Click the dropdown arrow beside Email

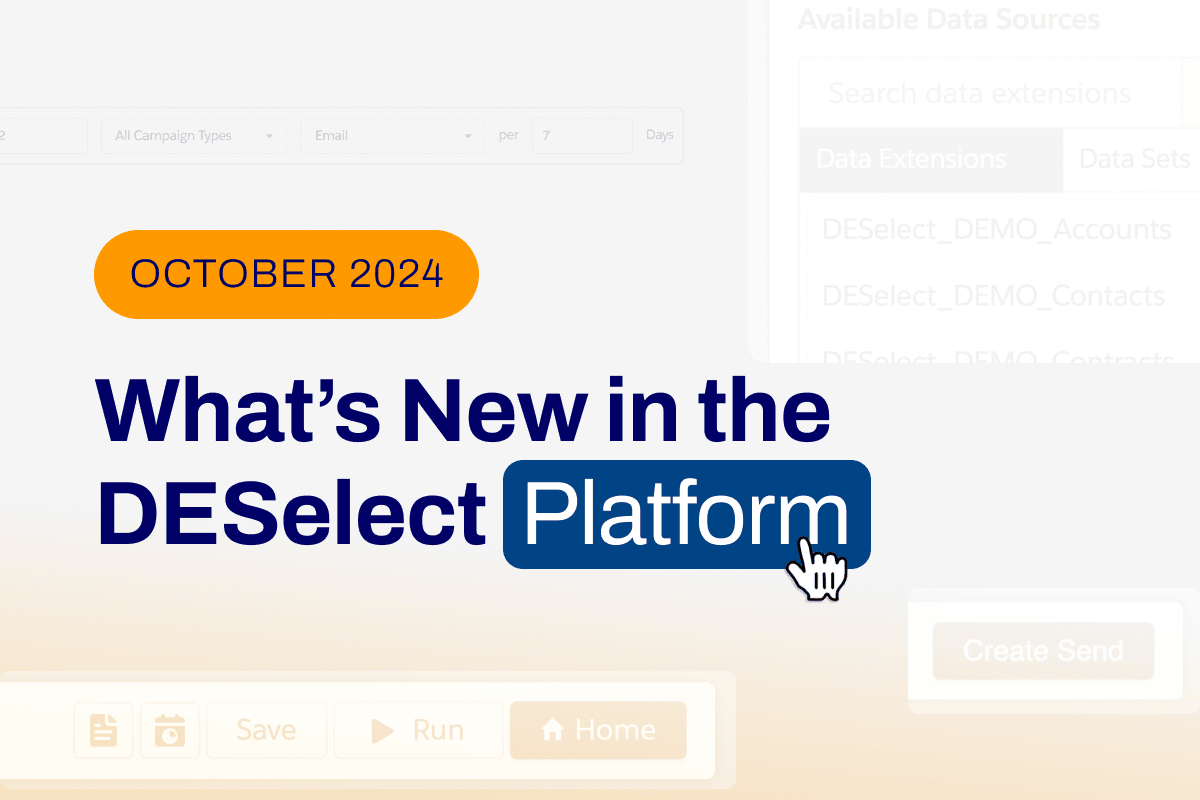click(x=467, y=135)
